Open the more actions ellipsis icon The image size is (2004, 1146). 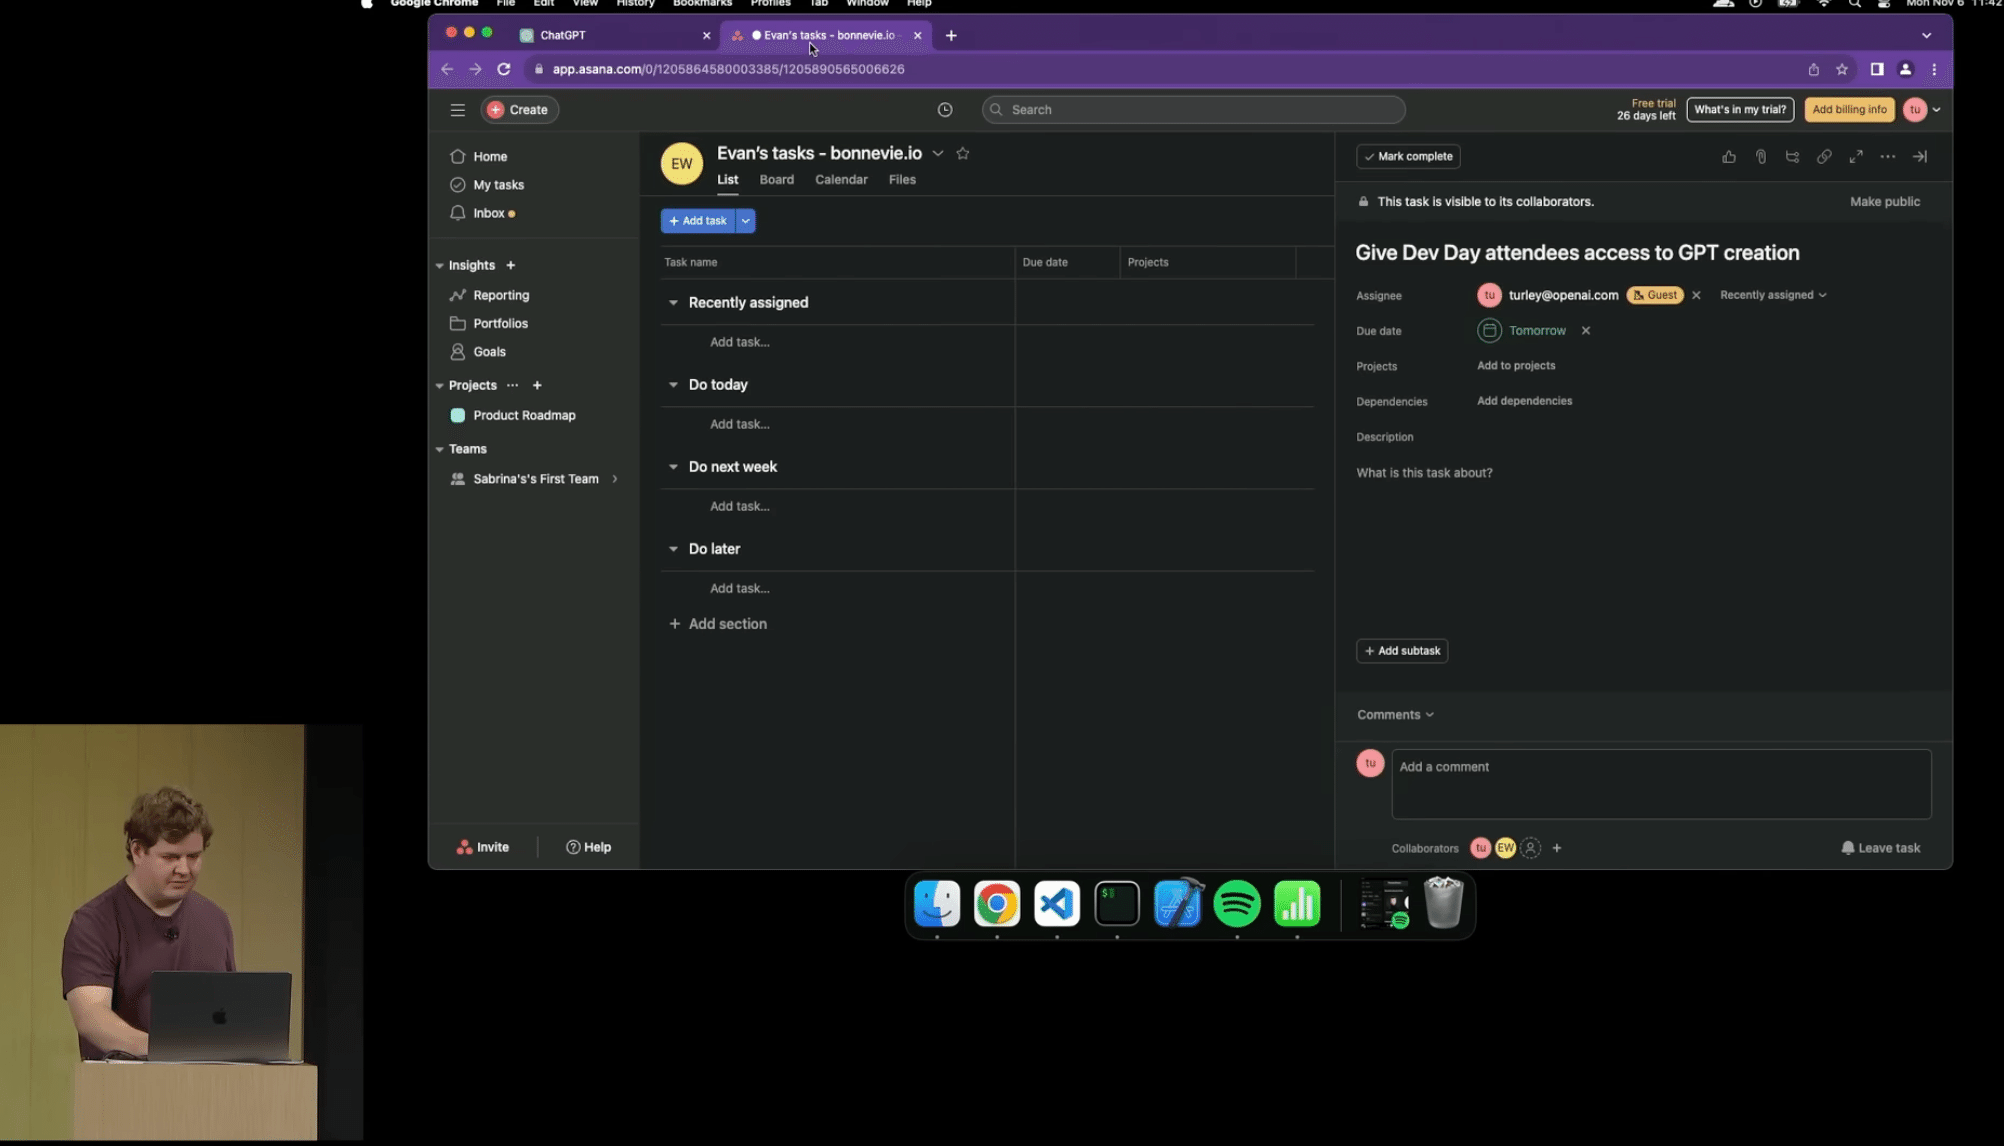[x=1887, y=156]
